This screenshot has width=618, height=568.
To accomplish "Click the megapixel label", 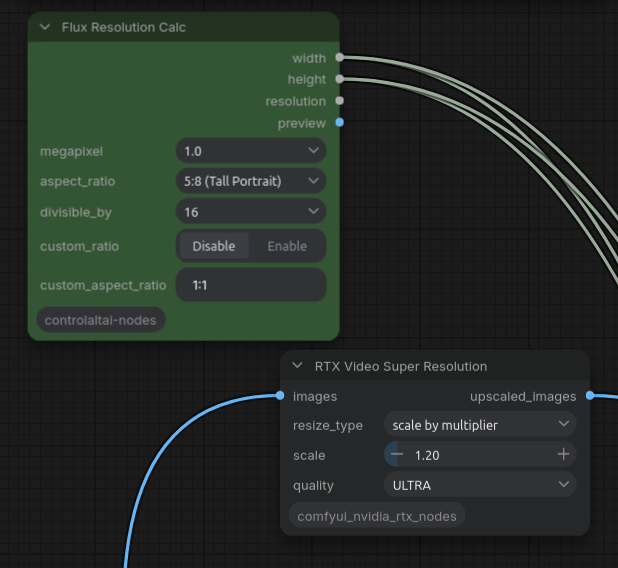I will point(71,151).
